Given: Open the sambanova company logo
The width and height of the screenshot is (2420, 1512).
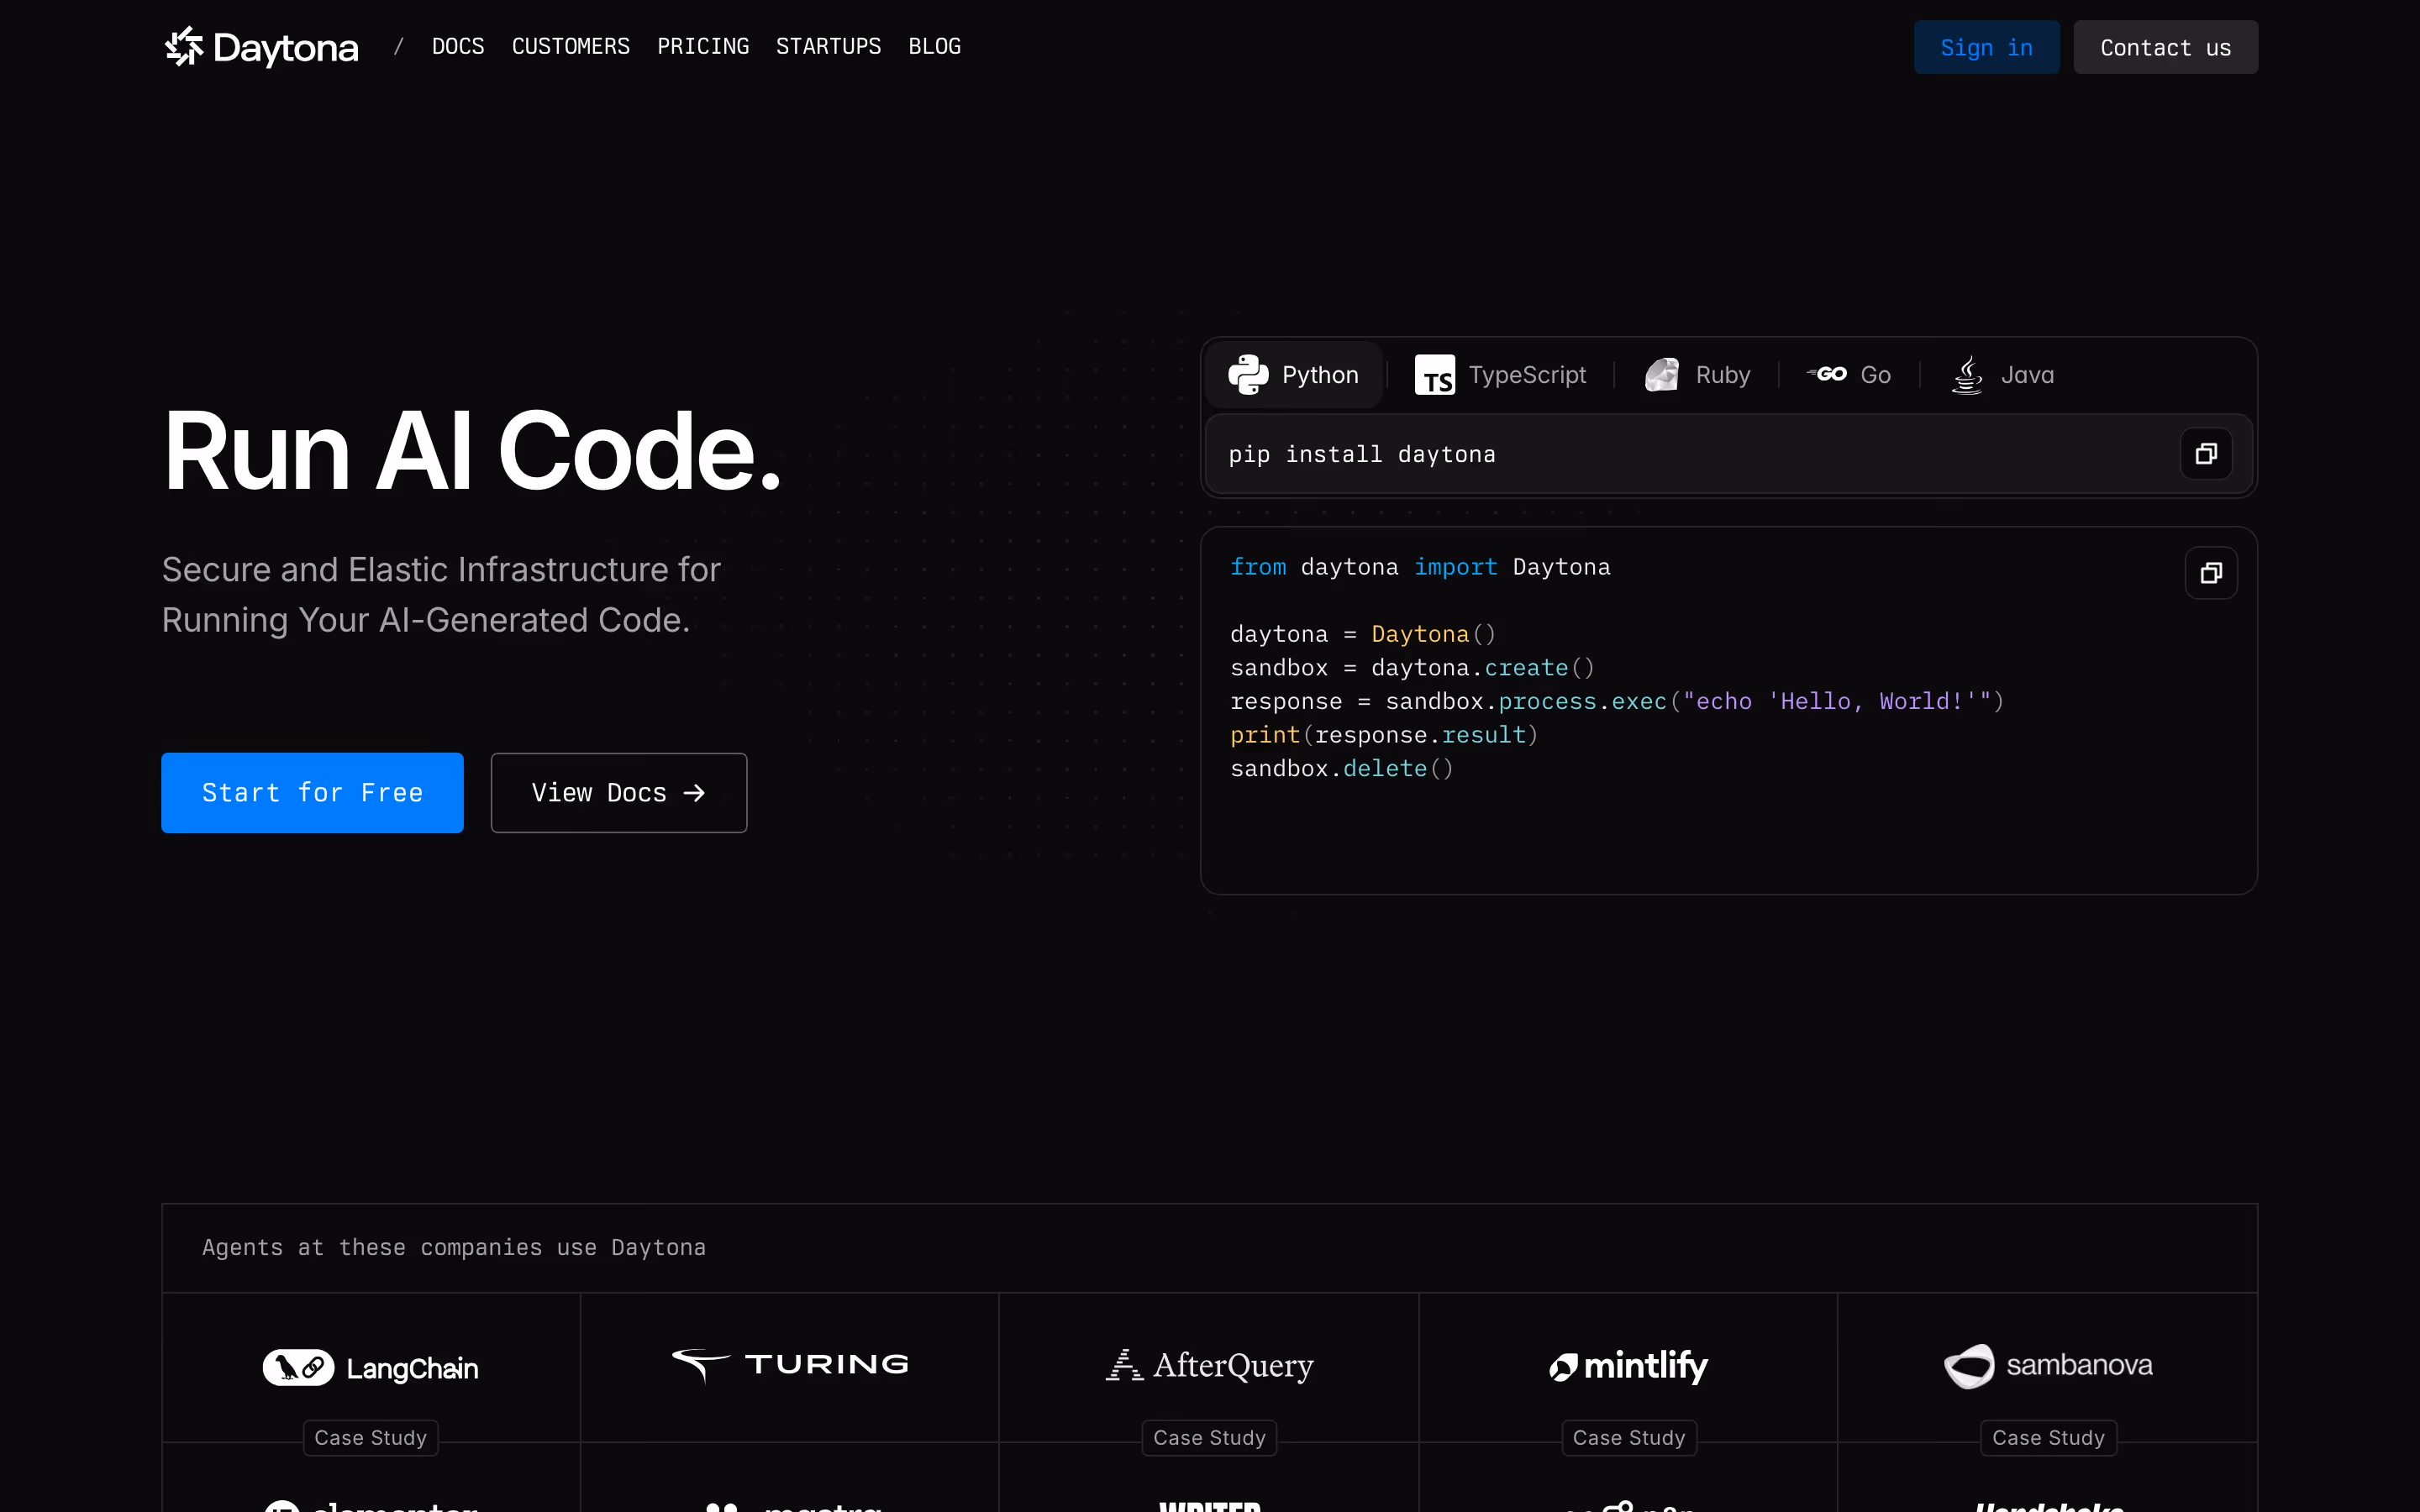Looking at the screenshot, I should [2047, 1366].
